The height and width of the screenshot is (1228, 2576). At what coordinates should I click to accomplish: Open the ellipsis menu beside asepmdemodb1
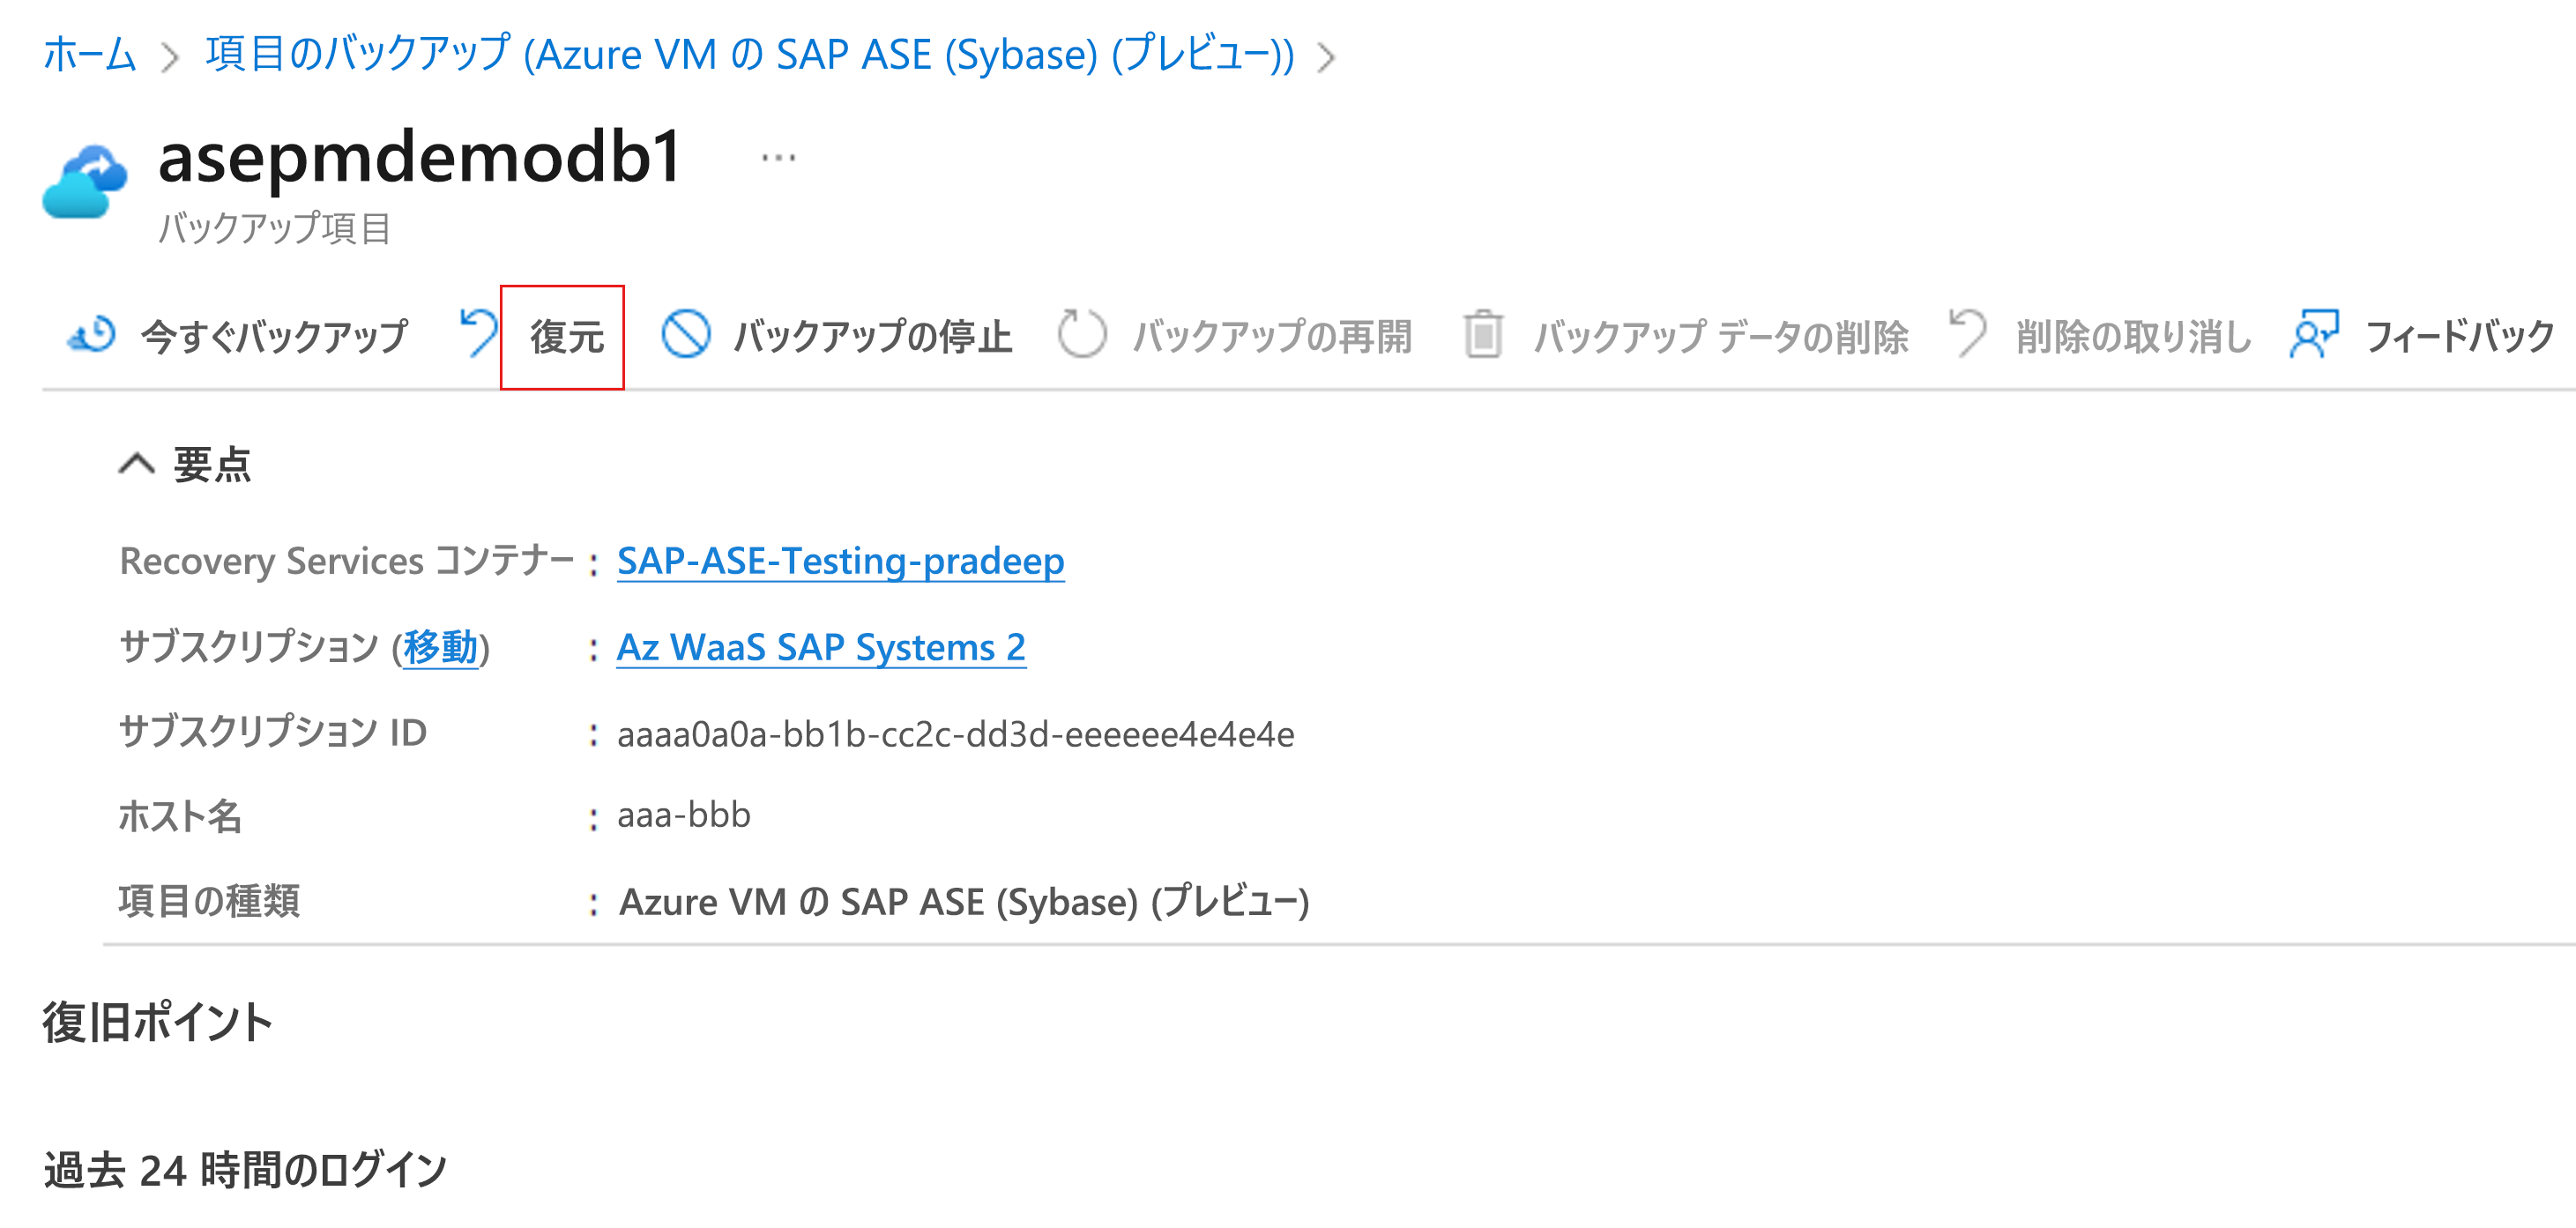(778, 158)
